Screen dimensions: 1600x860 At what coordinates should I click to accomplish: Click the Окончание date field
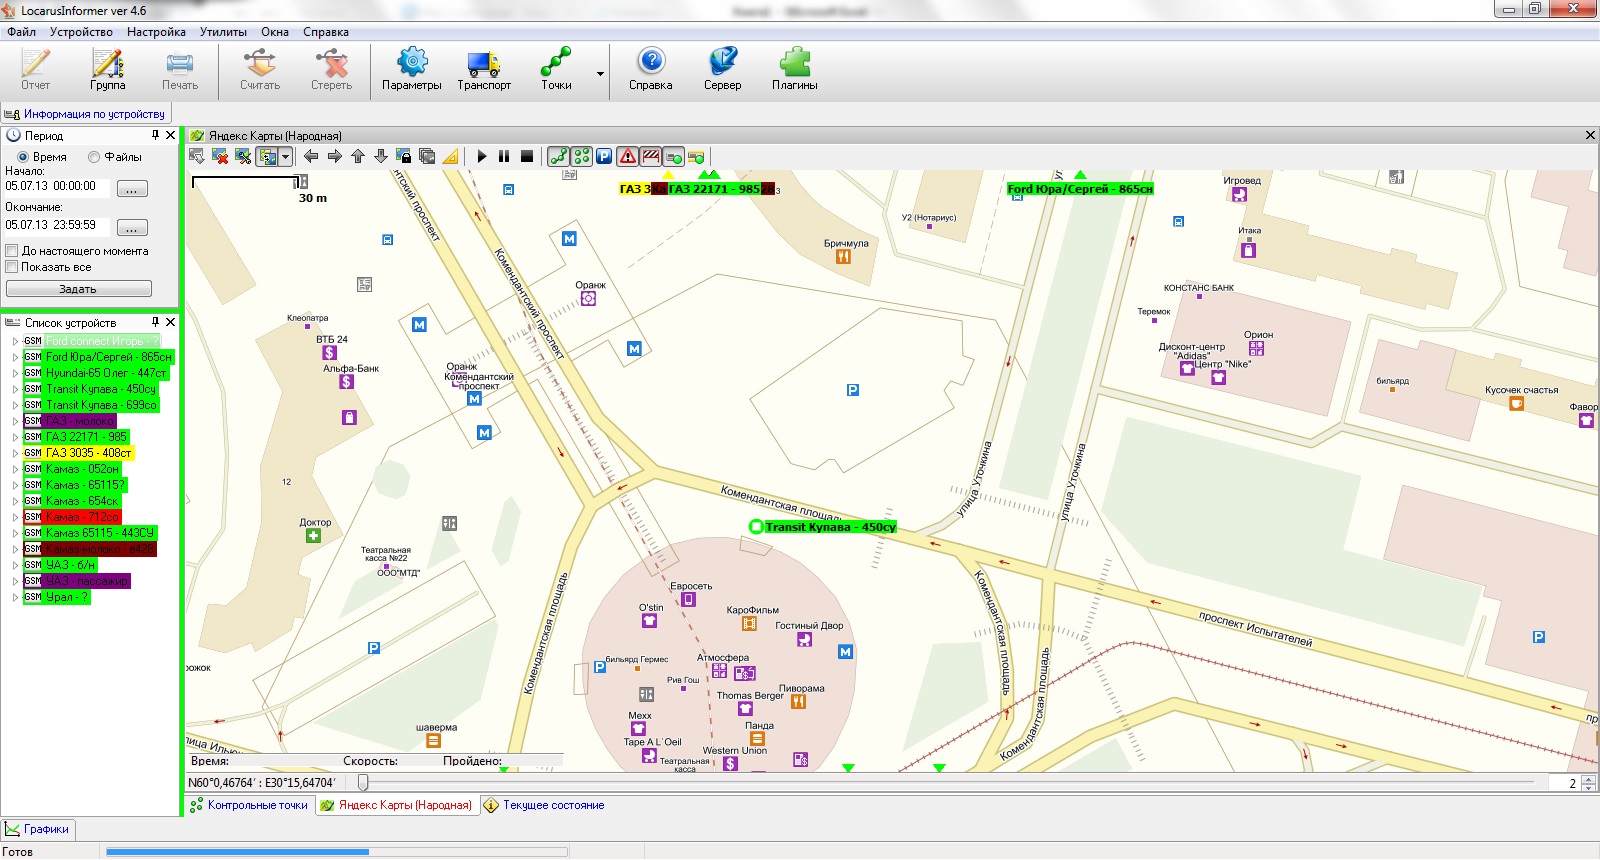pyautogui.click(x=56, y=225)
